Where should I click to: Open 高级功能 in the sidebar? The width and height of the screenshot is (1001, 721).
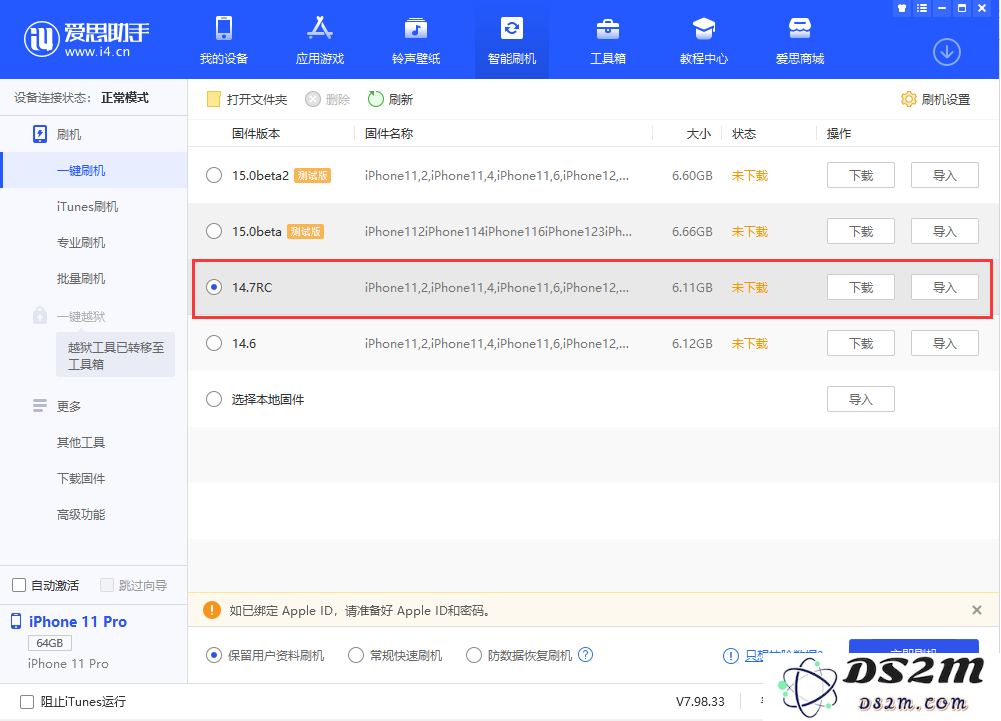click(x=81, y=514)
